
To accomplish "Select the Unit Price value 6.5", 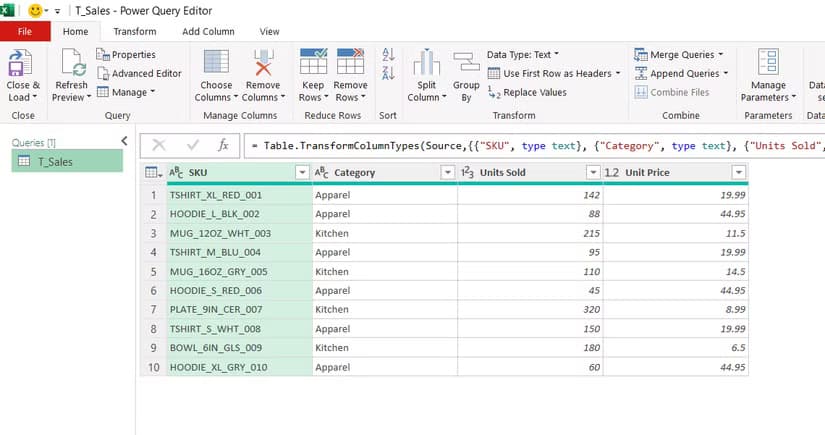I will click(x=676, y=348).
